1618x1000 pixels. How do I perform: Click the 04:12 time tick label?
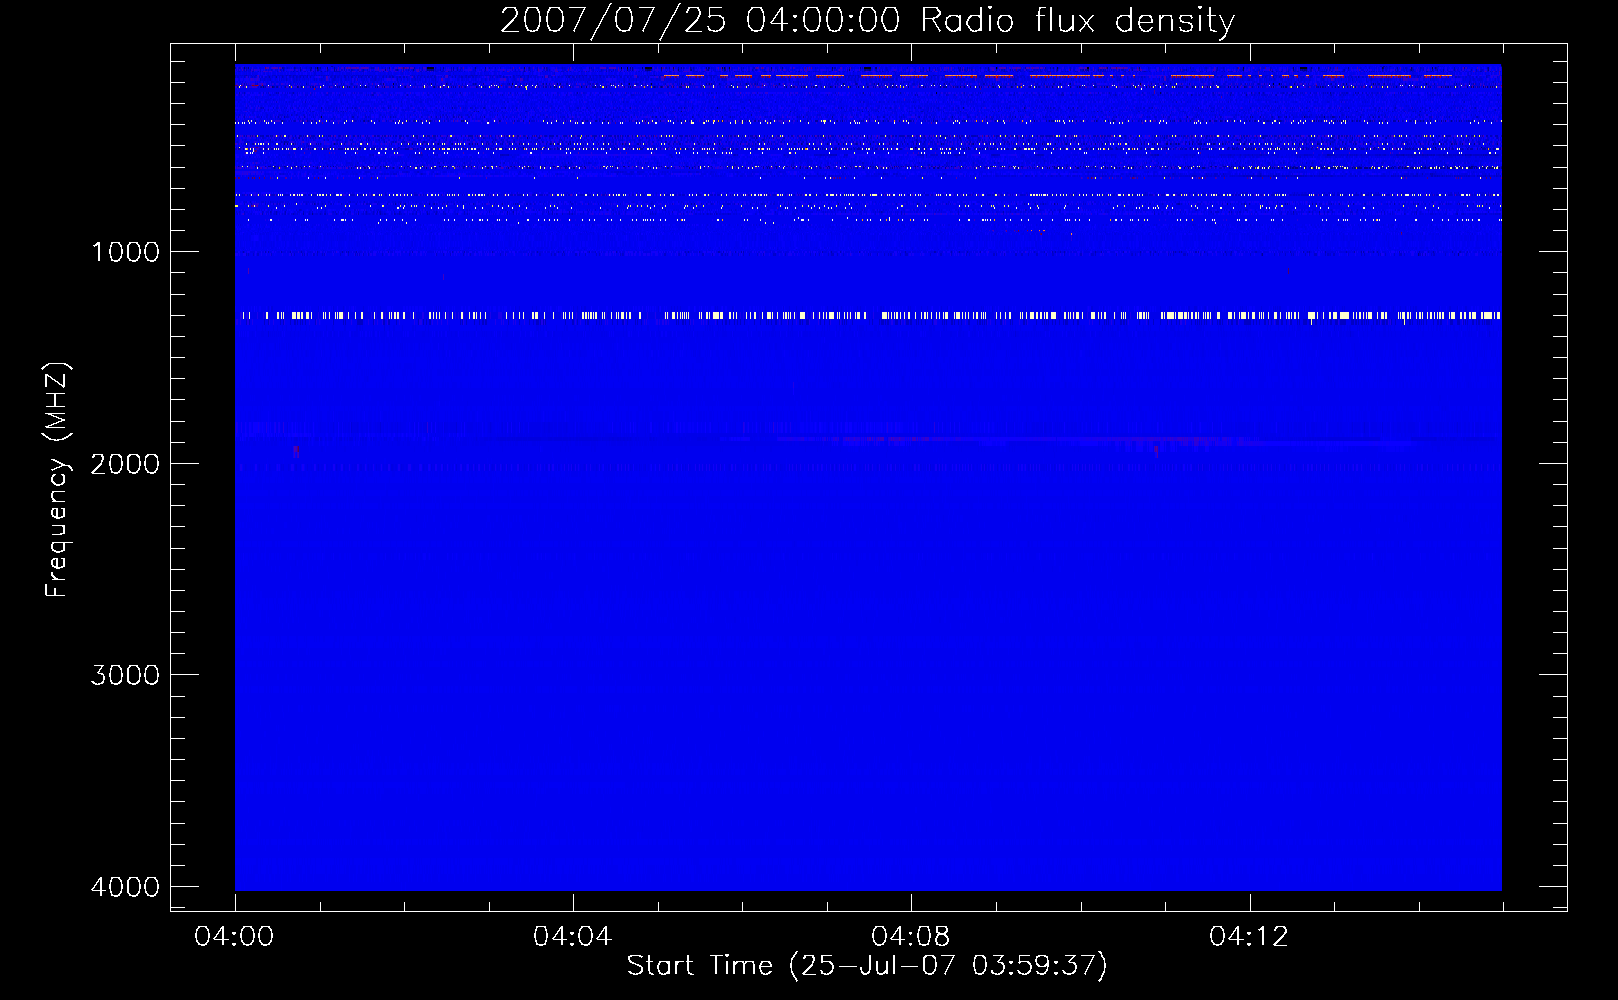click(x=1248, y=937)
